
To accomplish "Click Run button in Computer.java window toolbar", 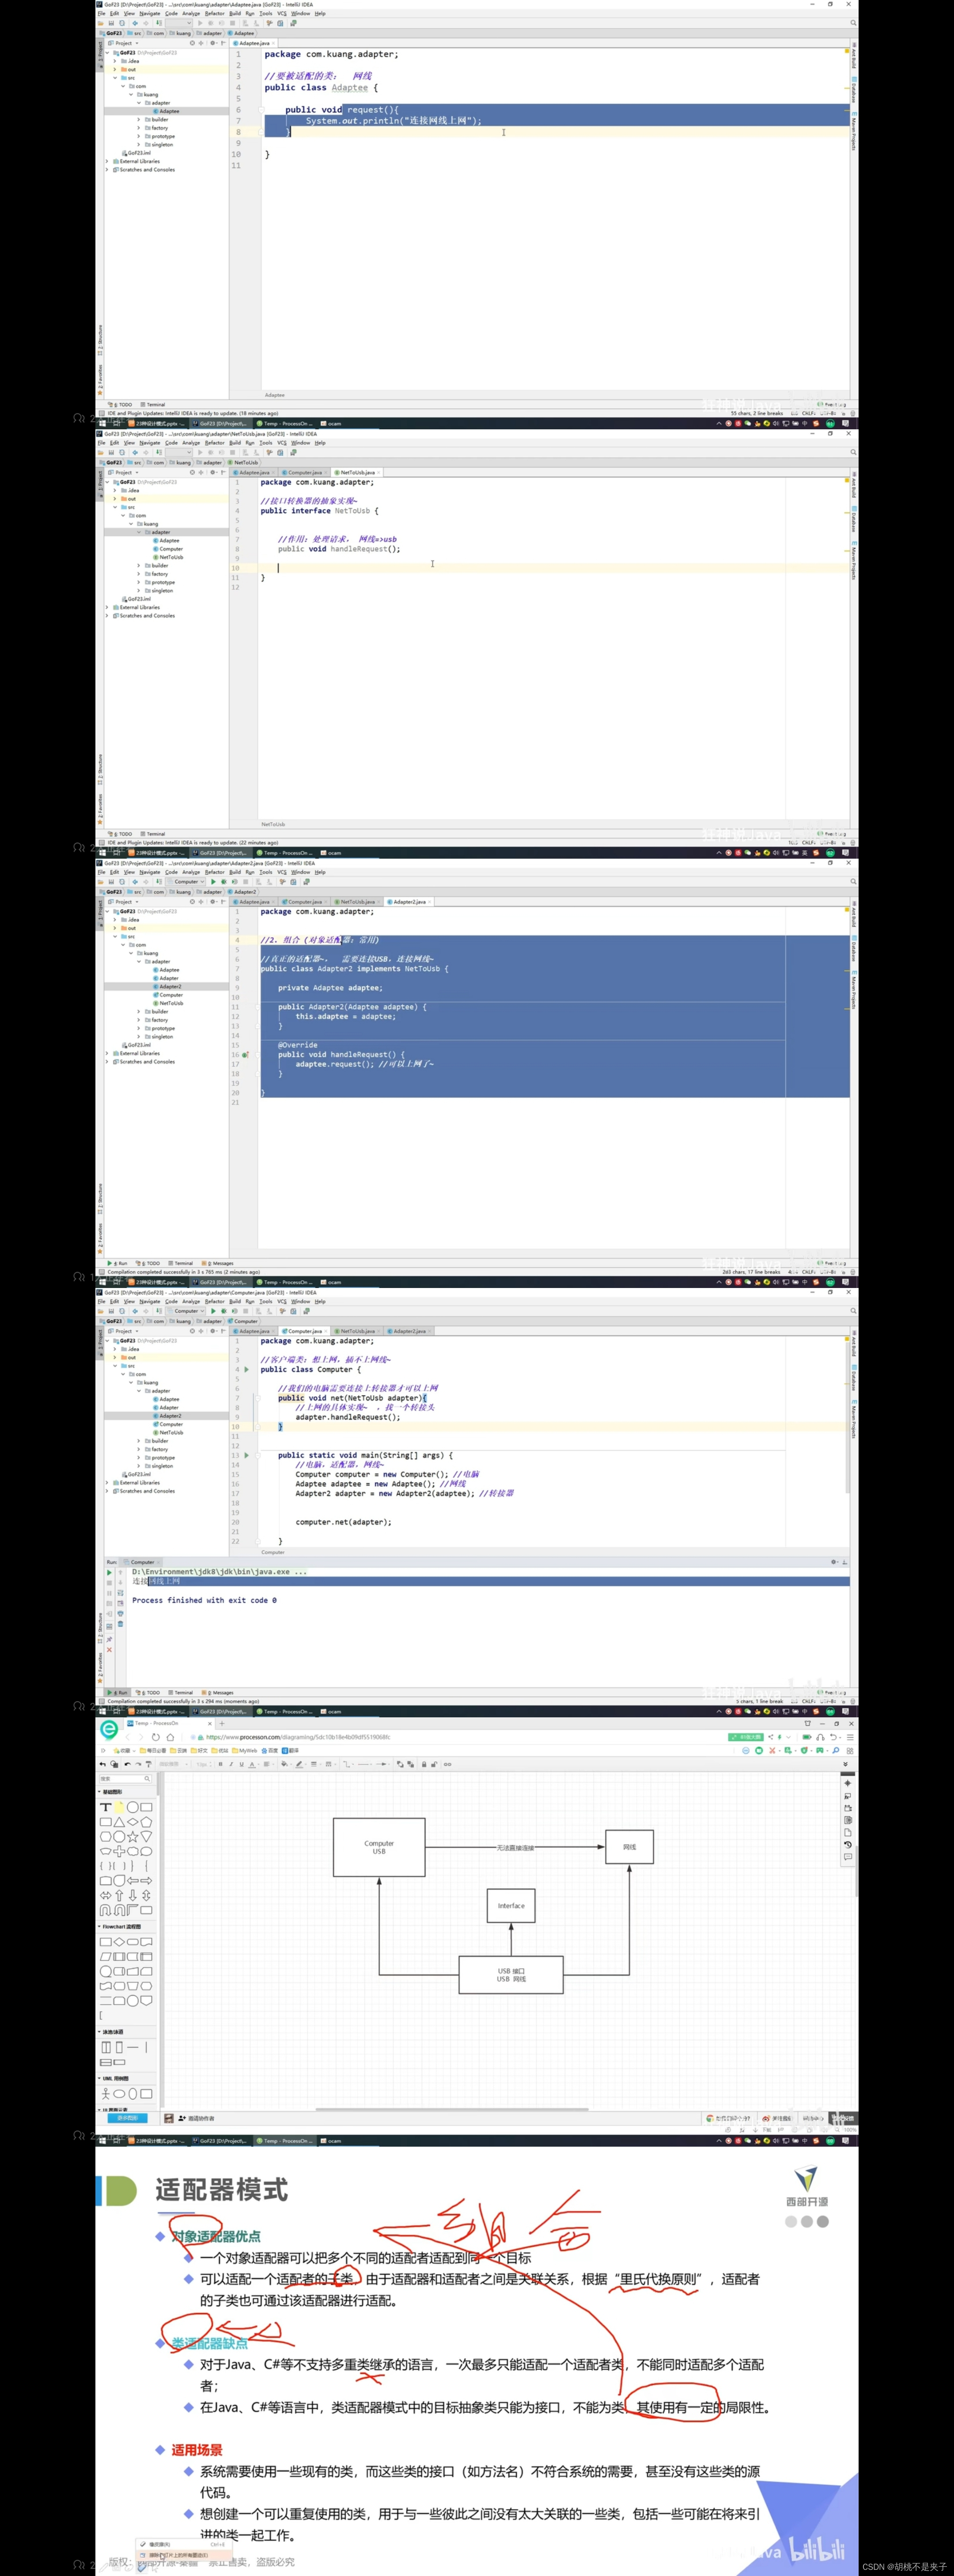I will click(212, 1311).
